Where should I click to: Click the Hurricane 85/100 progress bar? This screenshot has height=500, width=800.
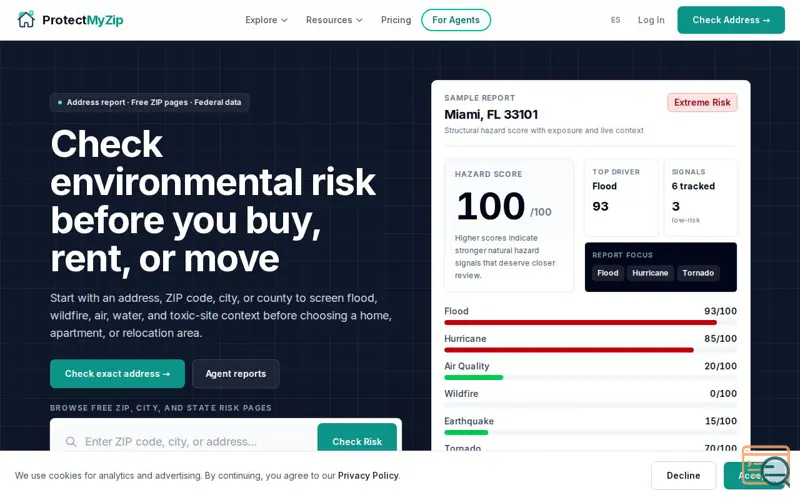590,350
